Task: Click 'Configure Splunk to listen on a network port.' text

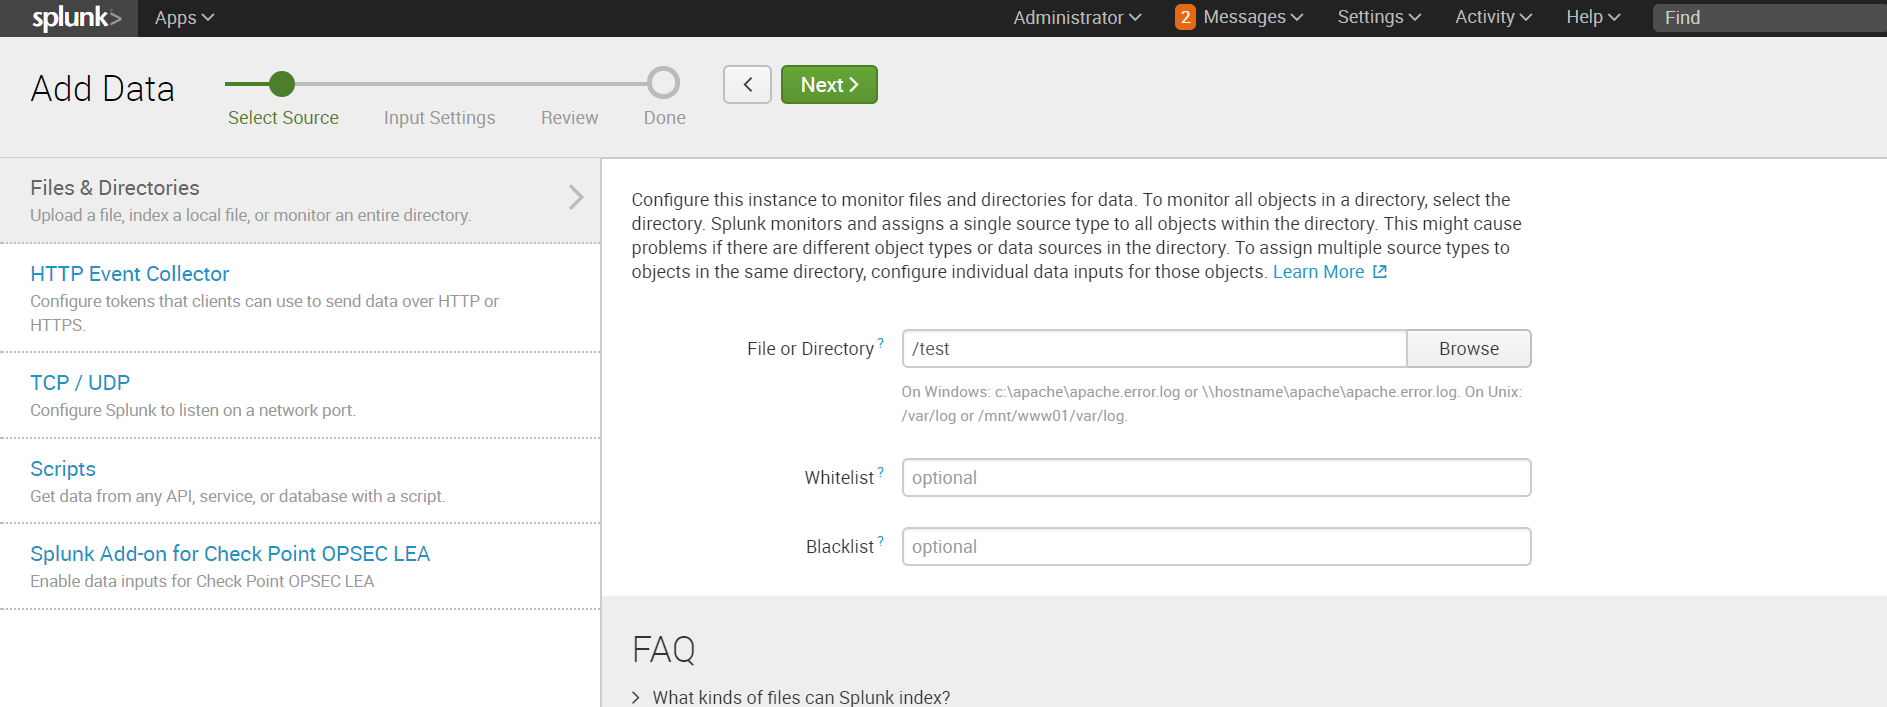Action: click(x=193, y=410)
